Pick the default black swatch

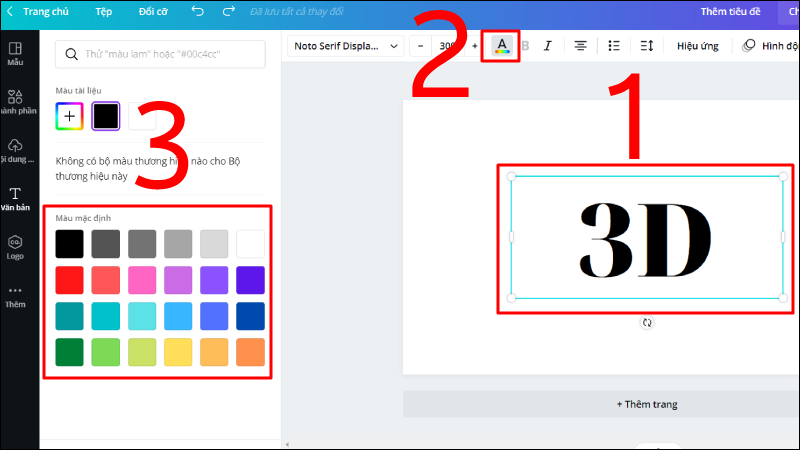(69, 244)
